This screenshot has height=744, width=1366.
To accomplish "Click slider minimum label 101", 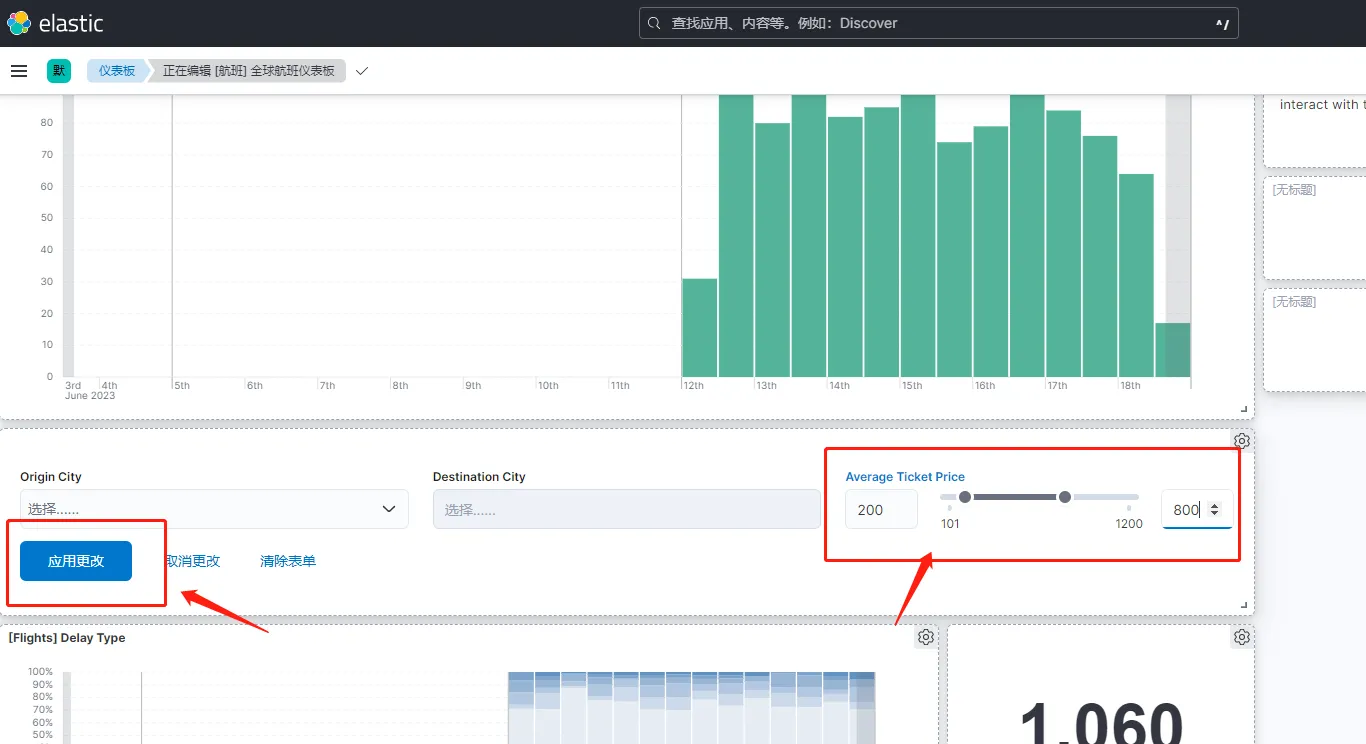I will (x=950, y=524).
